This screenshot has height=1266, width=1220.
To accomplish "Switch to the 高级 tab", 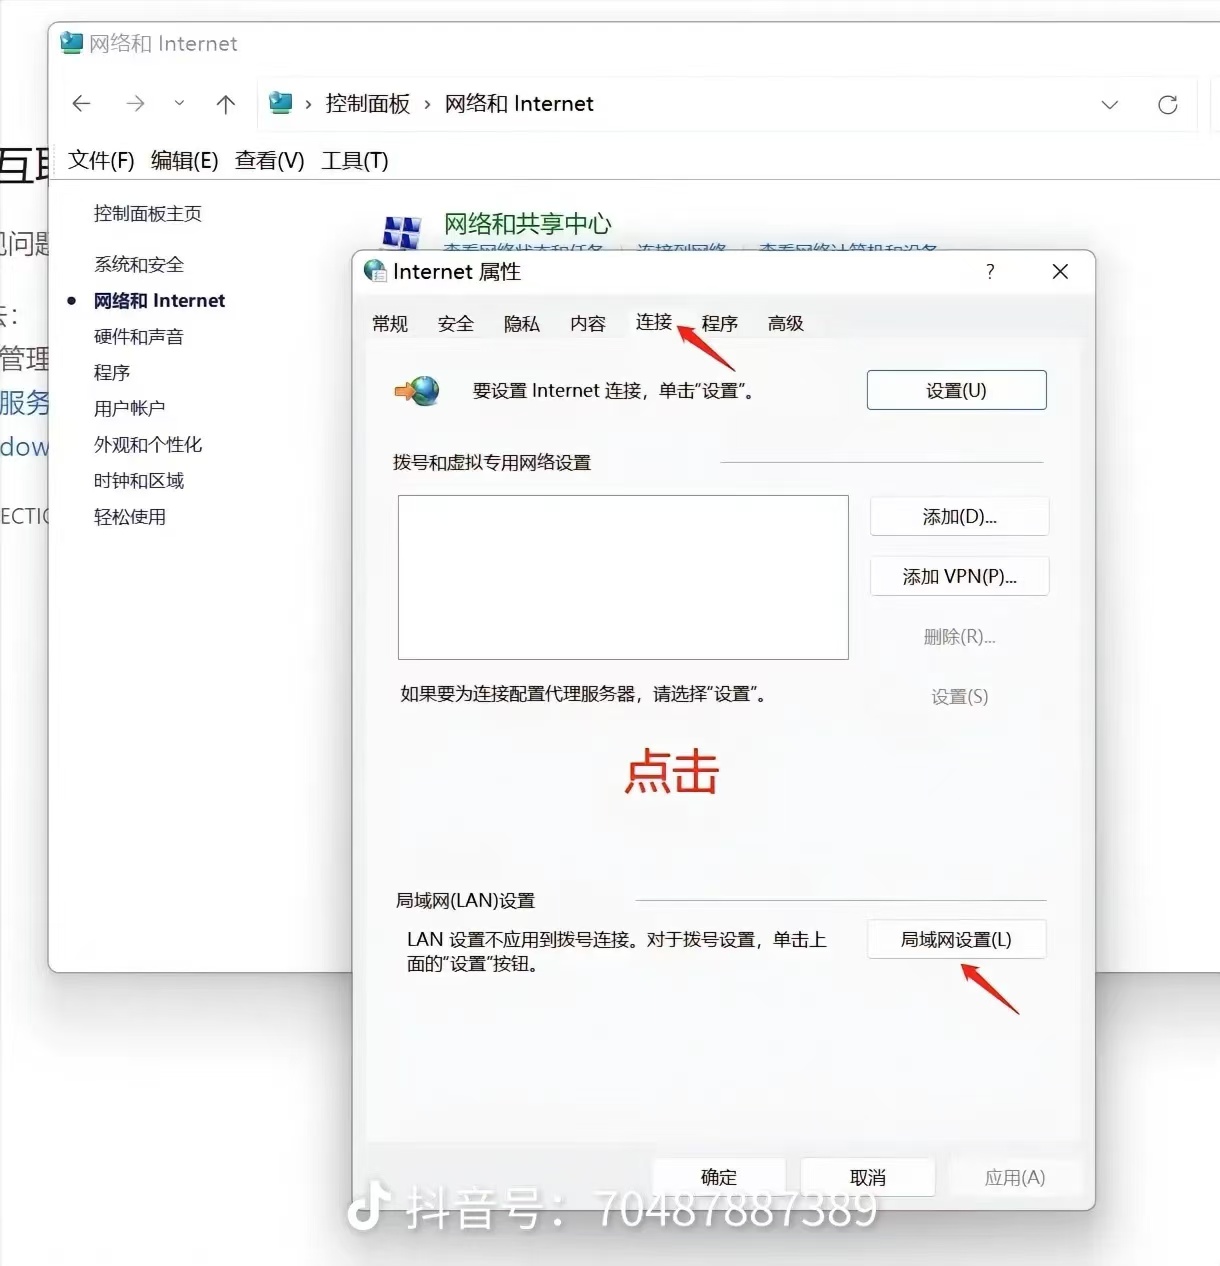I will tap(785, 323).
